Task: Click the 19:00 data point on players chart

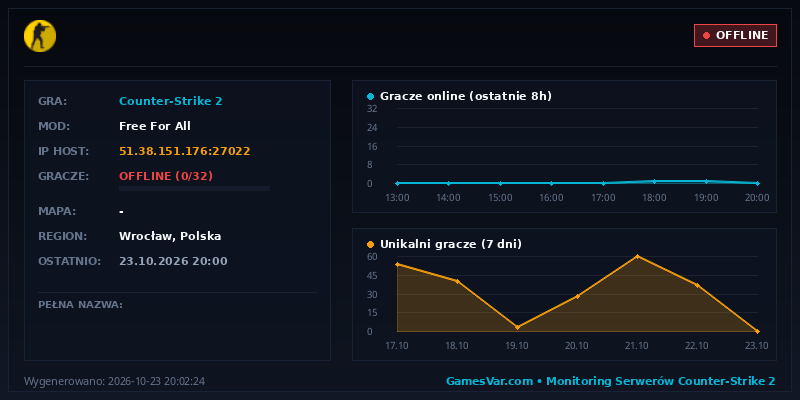Action: pos(706,181)
